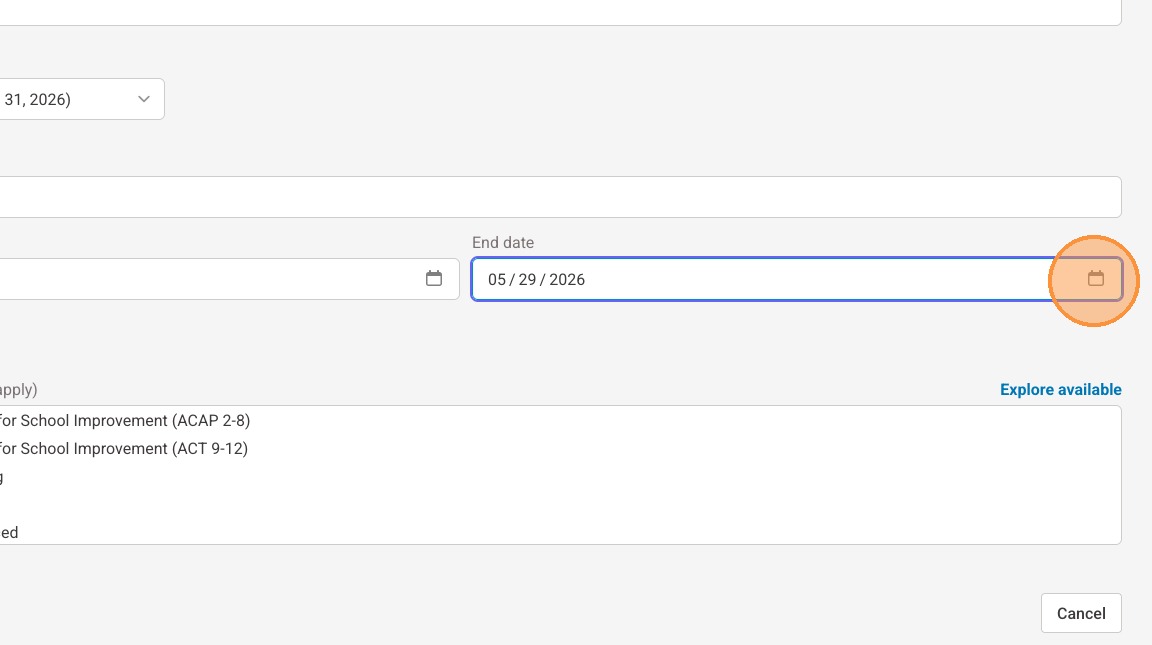Viewport: 1152px width, 645px height.
Task: Choose the School Improvement (ACT 9-12) option
Action: point(124,449)
